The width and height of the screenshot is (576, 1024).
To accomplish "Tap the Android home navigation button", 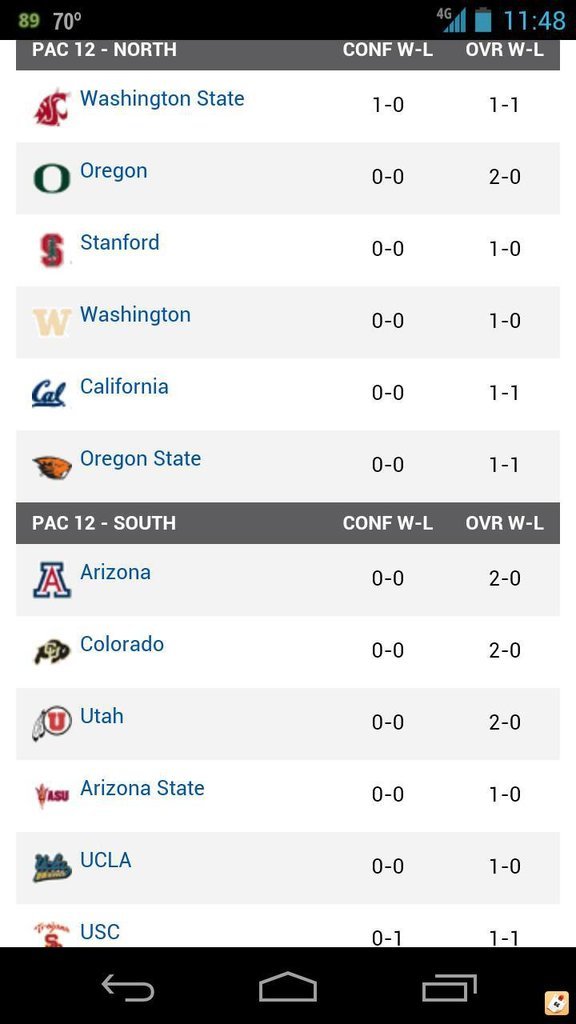I will click(288, 986).
